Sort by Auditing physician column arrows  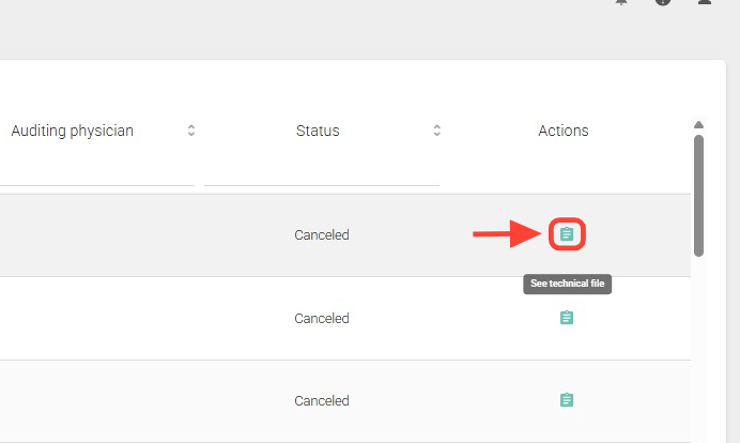[191, 131]
